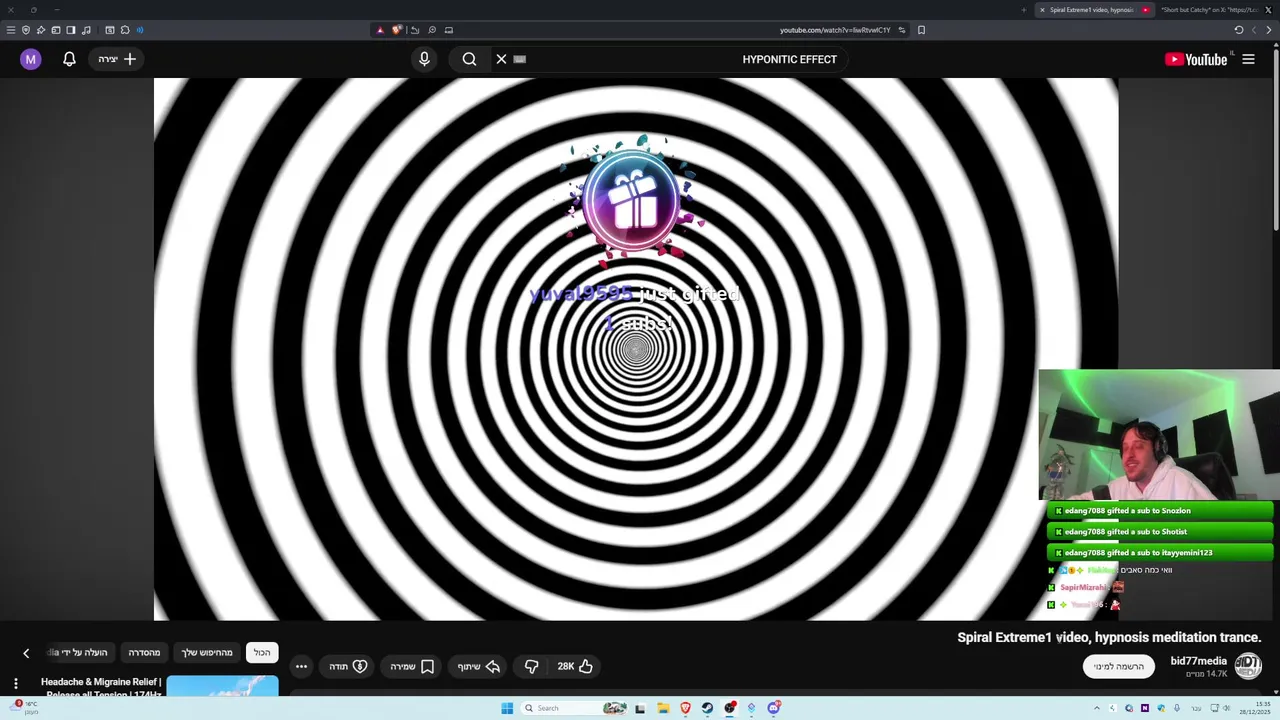
Task: Click the Thanks (תודה) button
Action: tap(348, 666)
